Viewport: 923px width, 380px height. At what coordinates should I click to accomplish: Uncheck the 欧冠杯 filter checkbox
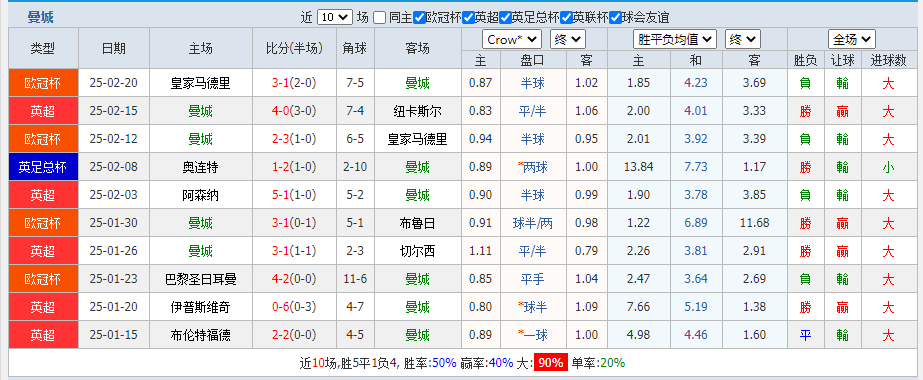coord(419,18)
